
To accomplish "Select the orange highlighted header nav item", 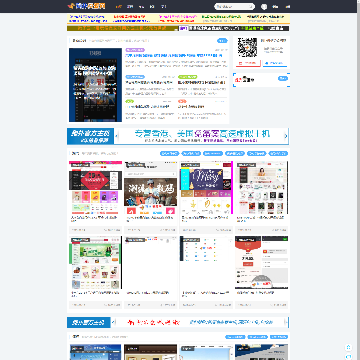I will point(119,6).
